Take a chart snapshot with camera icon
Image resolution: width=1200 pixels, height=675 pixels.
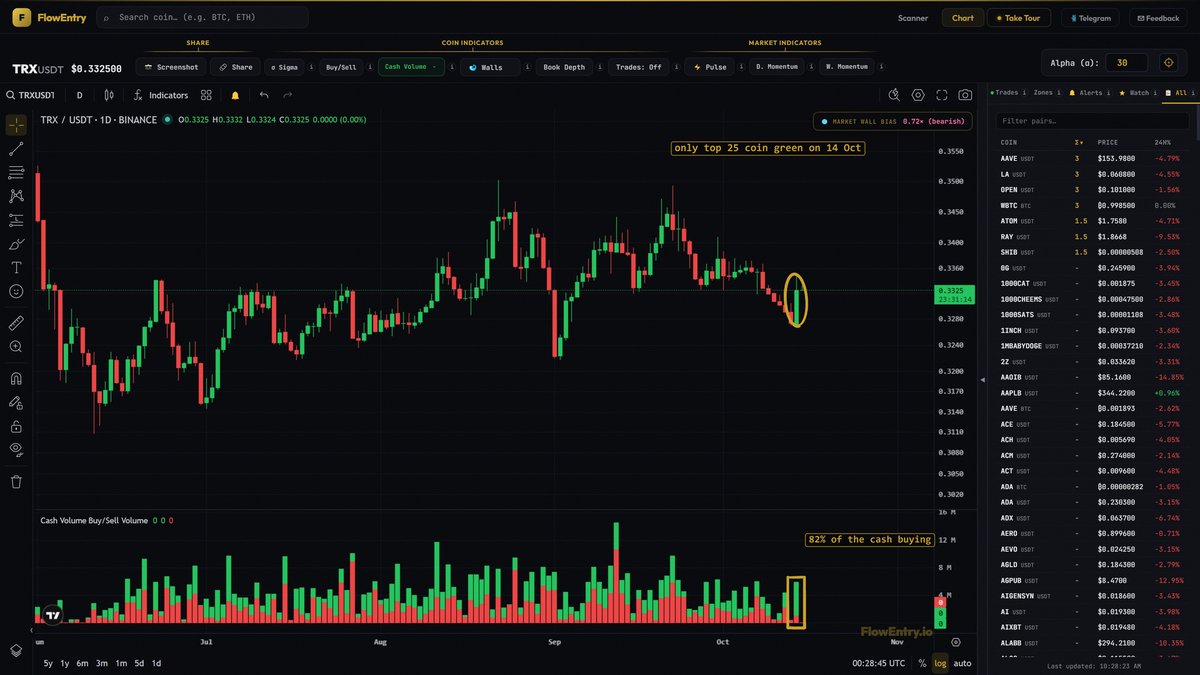point(965,95)
